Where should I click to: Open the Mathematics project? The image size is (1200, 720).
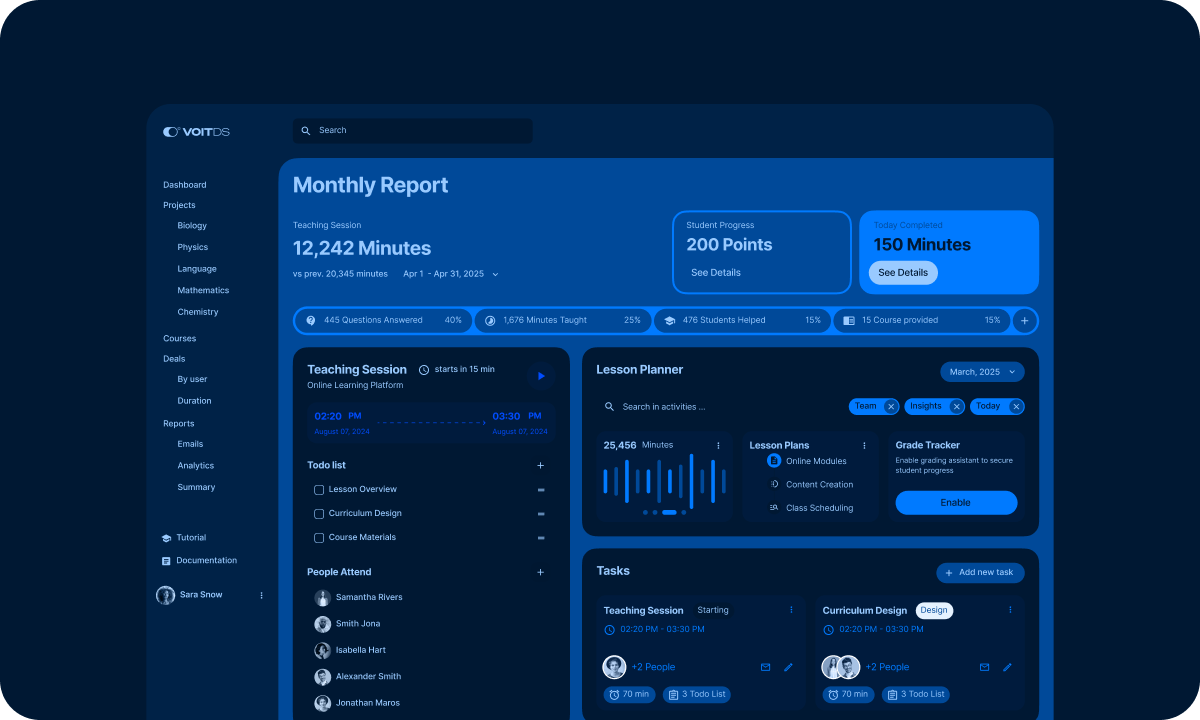click(x=203, y=290)
